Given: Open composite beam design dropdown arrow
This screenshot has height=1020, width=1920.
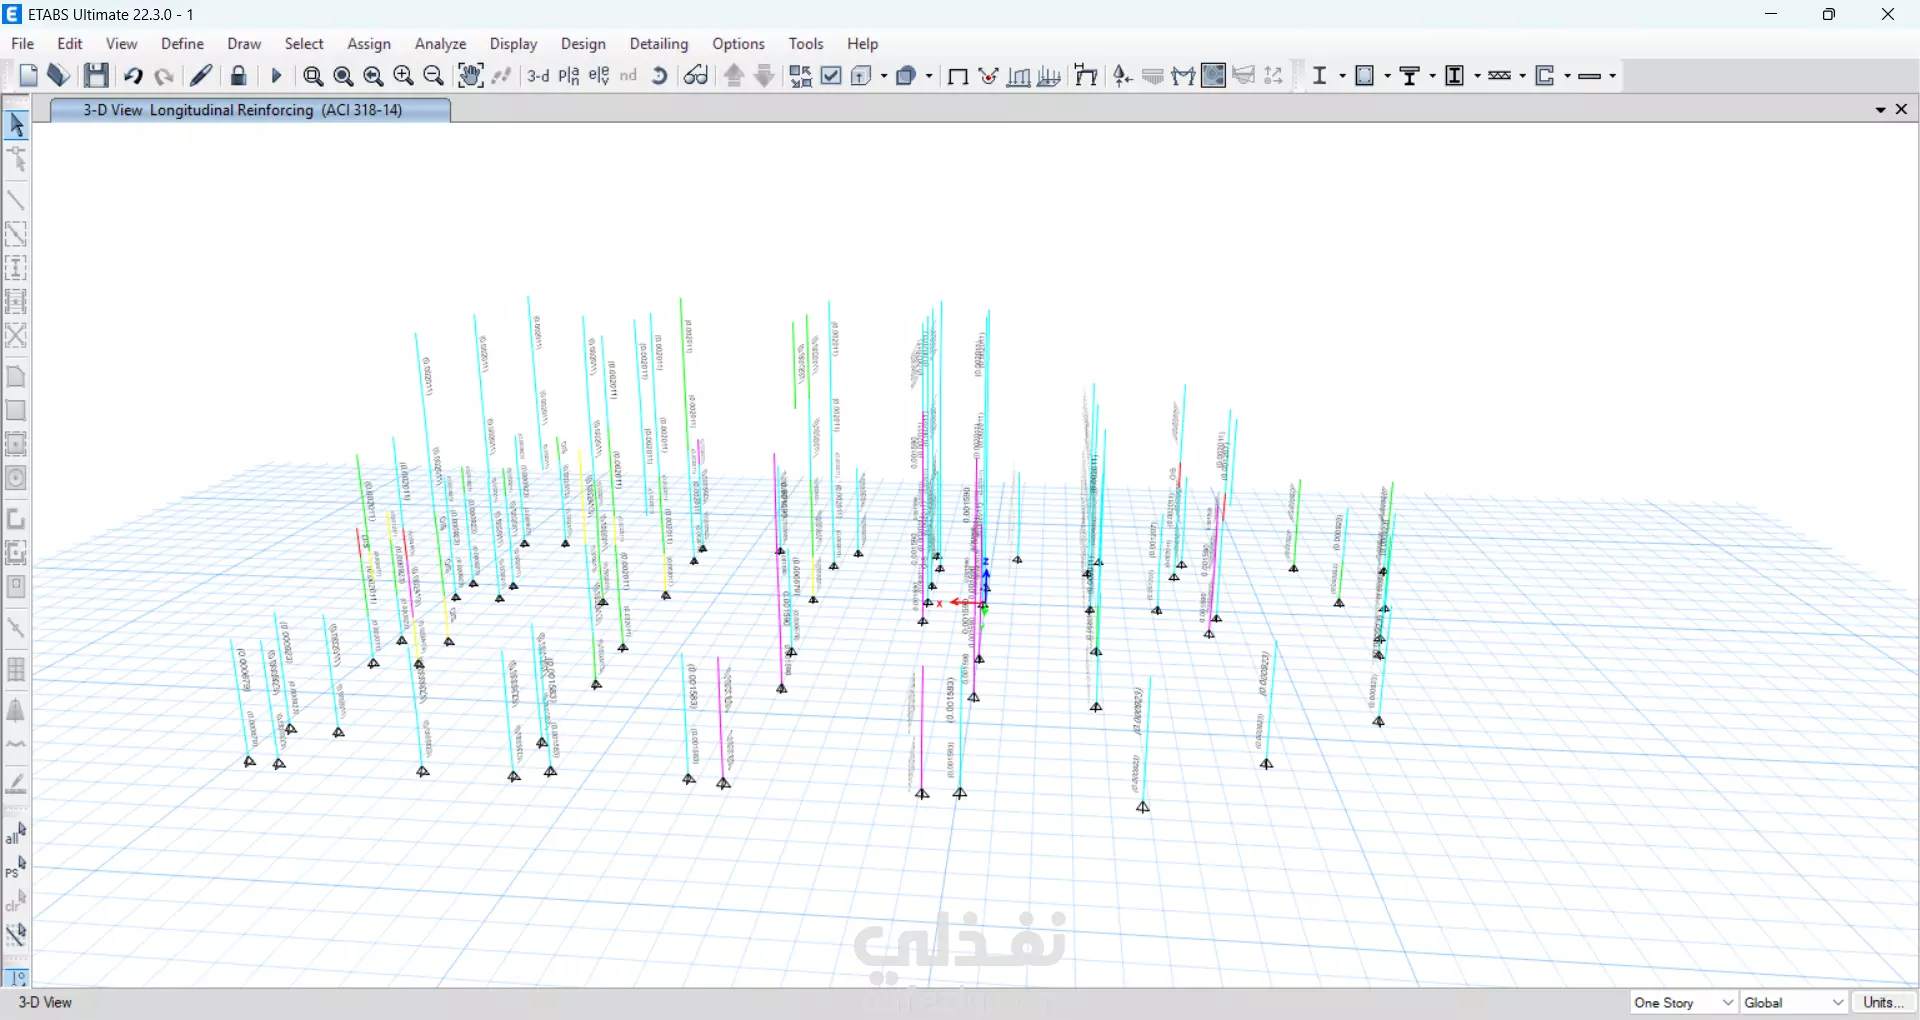Looking at the screenshot, I should 1432,76.
